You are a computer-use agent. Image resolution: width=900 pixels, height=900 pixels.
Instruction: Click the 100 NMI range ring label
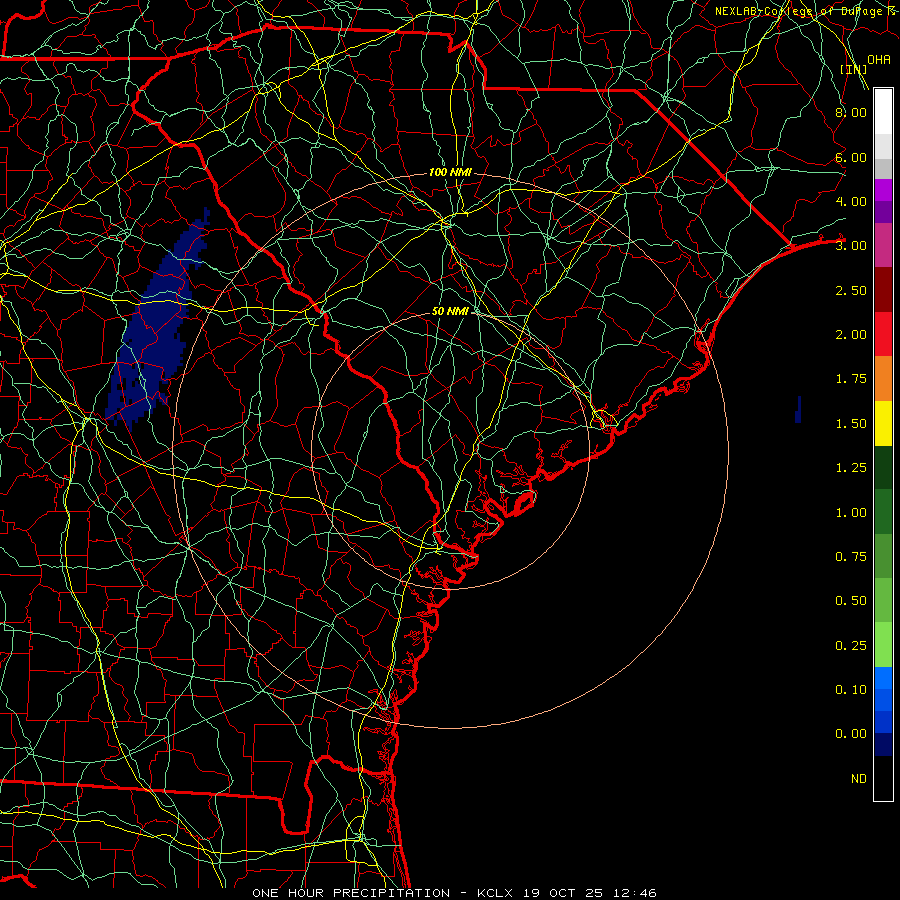[450, 172]
